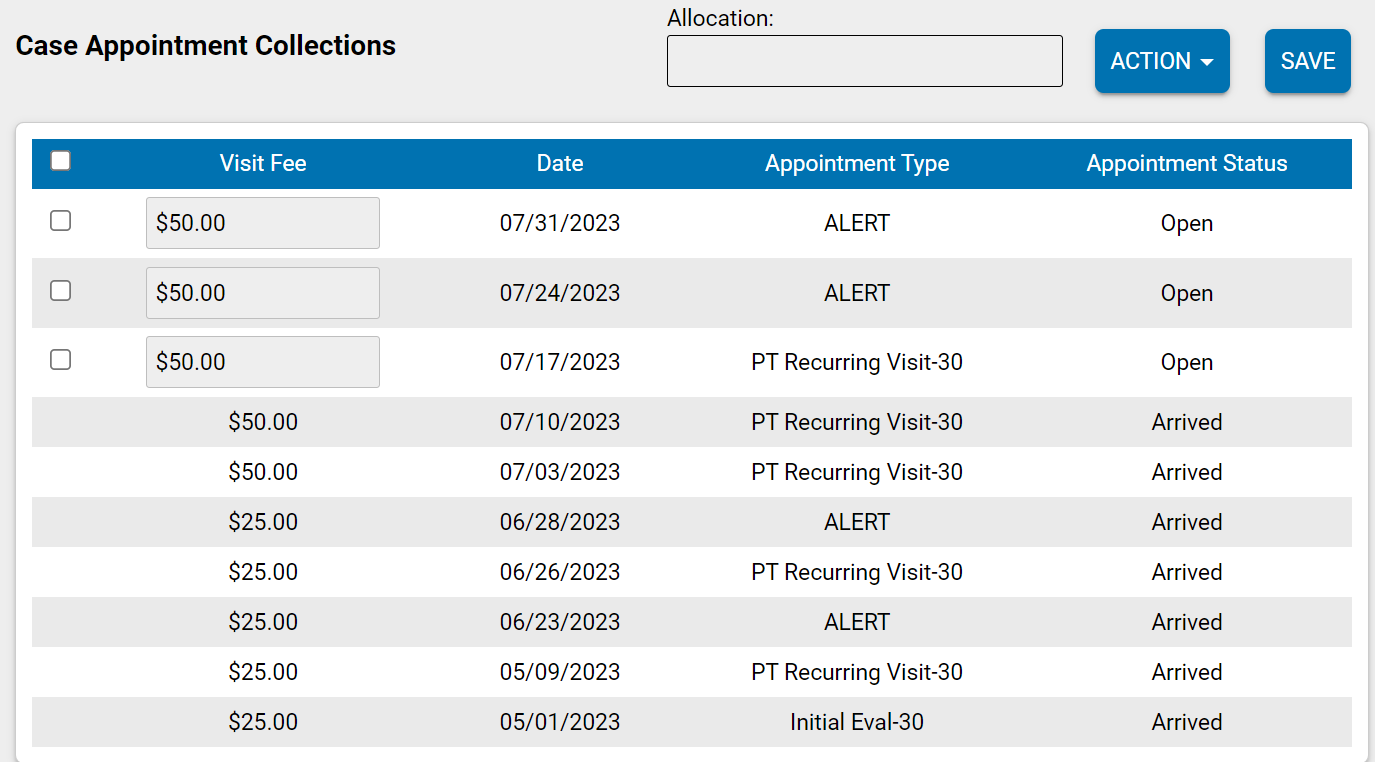This screenshot has height=762, width=1375.
Task: Click the Appointment Status column header
Action: (x=1186, y=163)
